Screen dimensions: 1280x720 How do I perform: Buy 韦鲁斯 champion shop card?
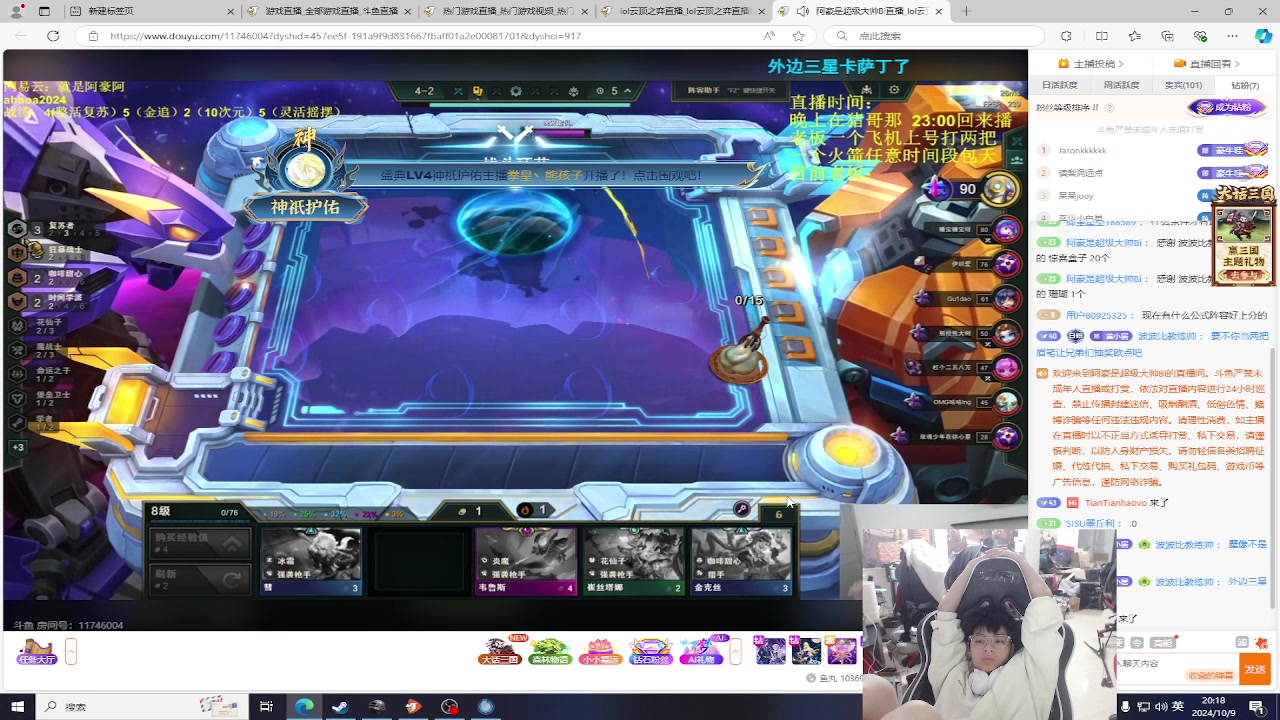pyautogui.click(x=526, y=562)
